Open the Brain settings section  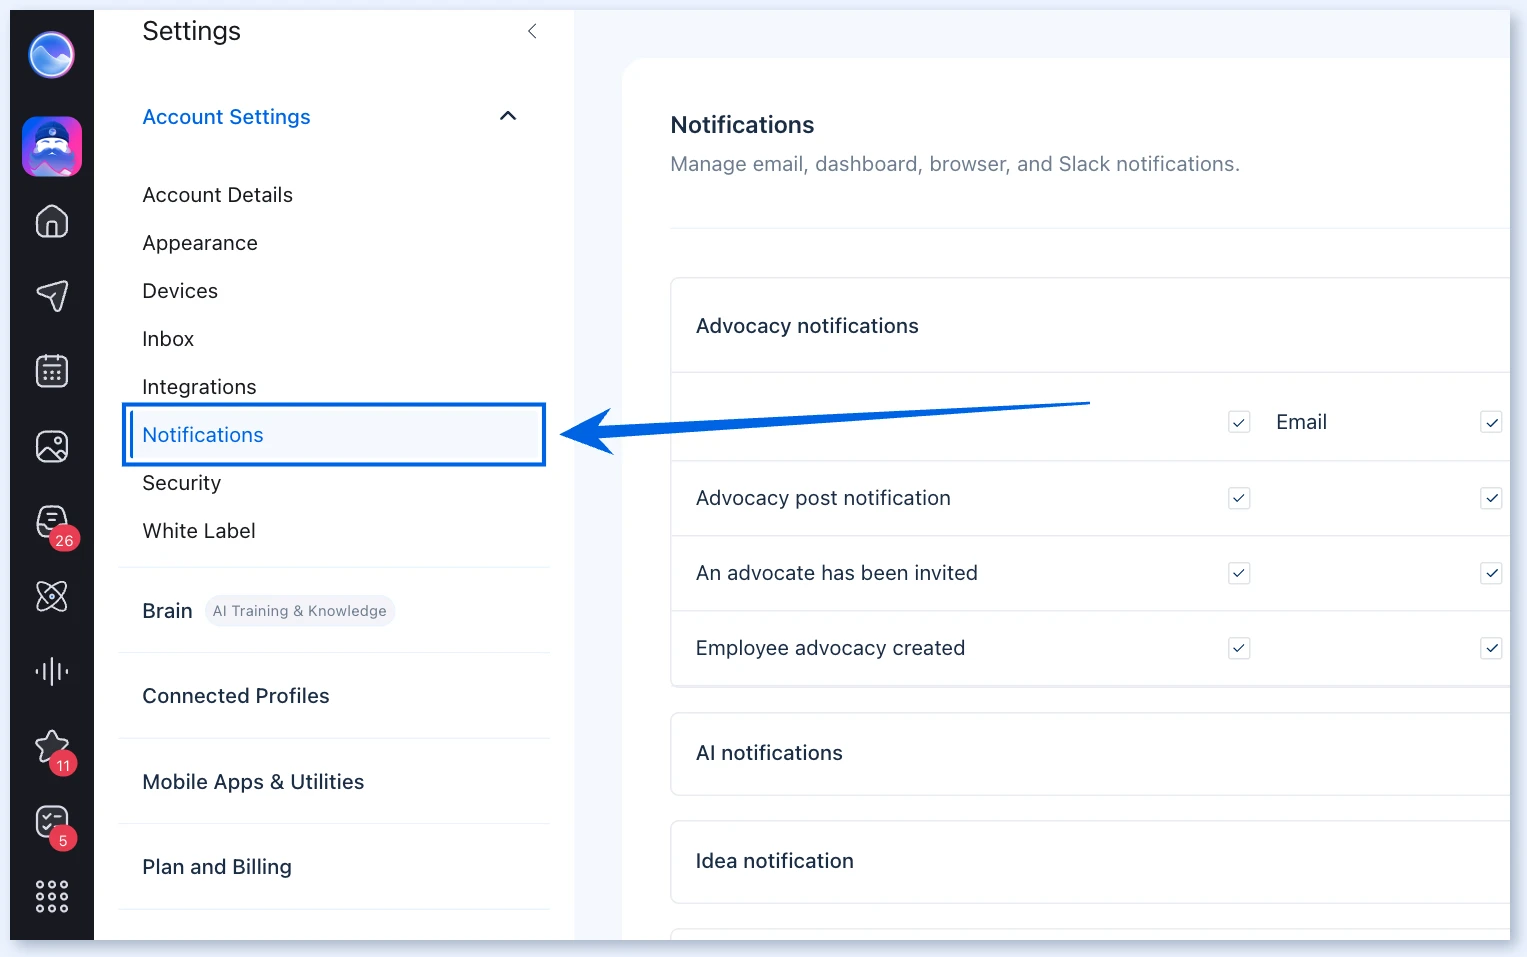(x=167, y=611)
